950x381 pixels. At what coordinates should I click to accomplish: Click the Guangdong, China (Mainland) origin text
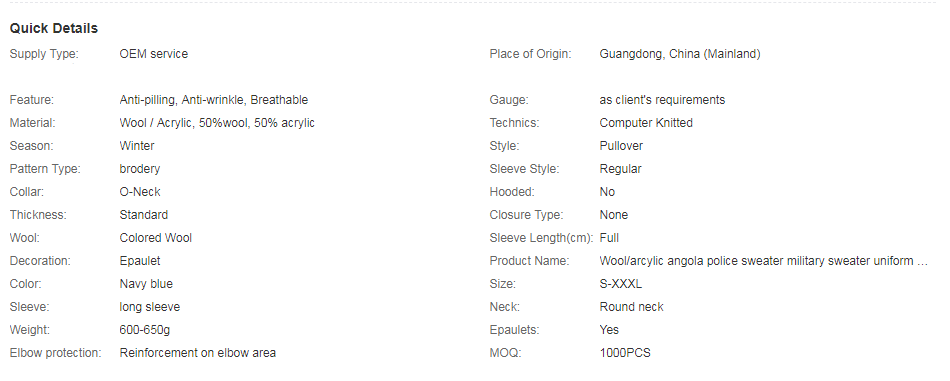tap(680, 54)
